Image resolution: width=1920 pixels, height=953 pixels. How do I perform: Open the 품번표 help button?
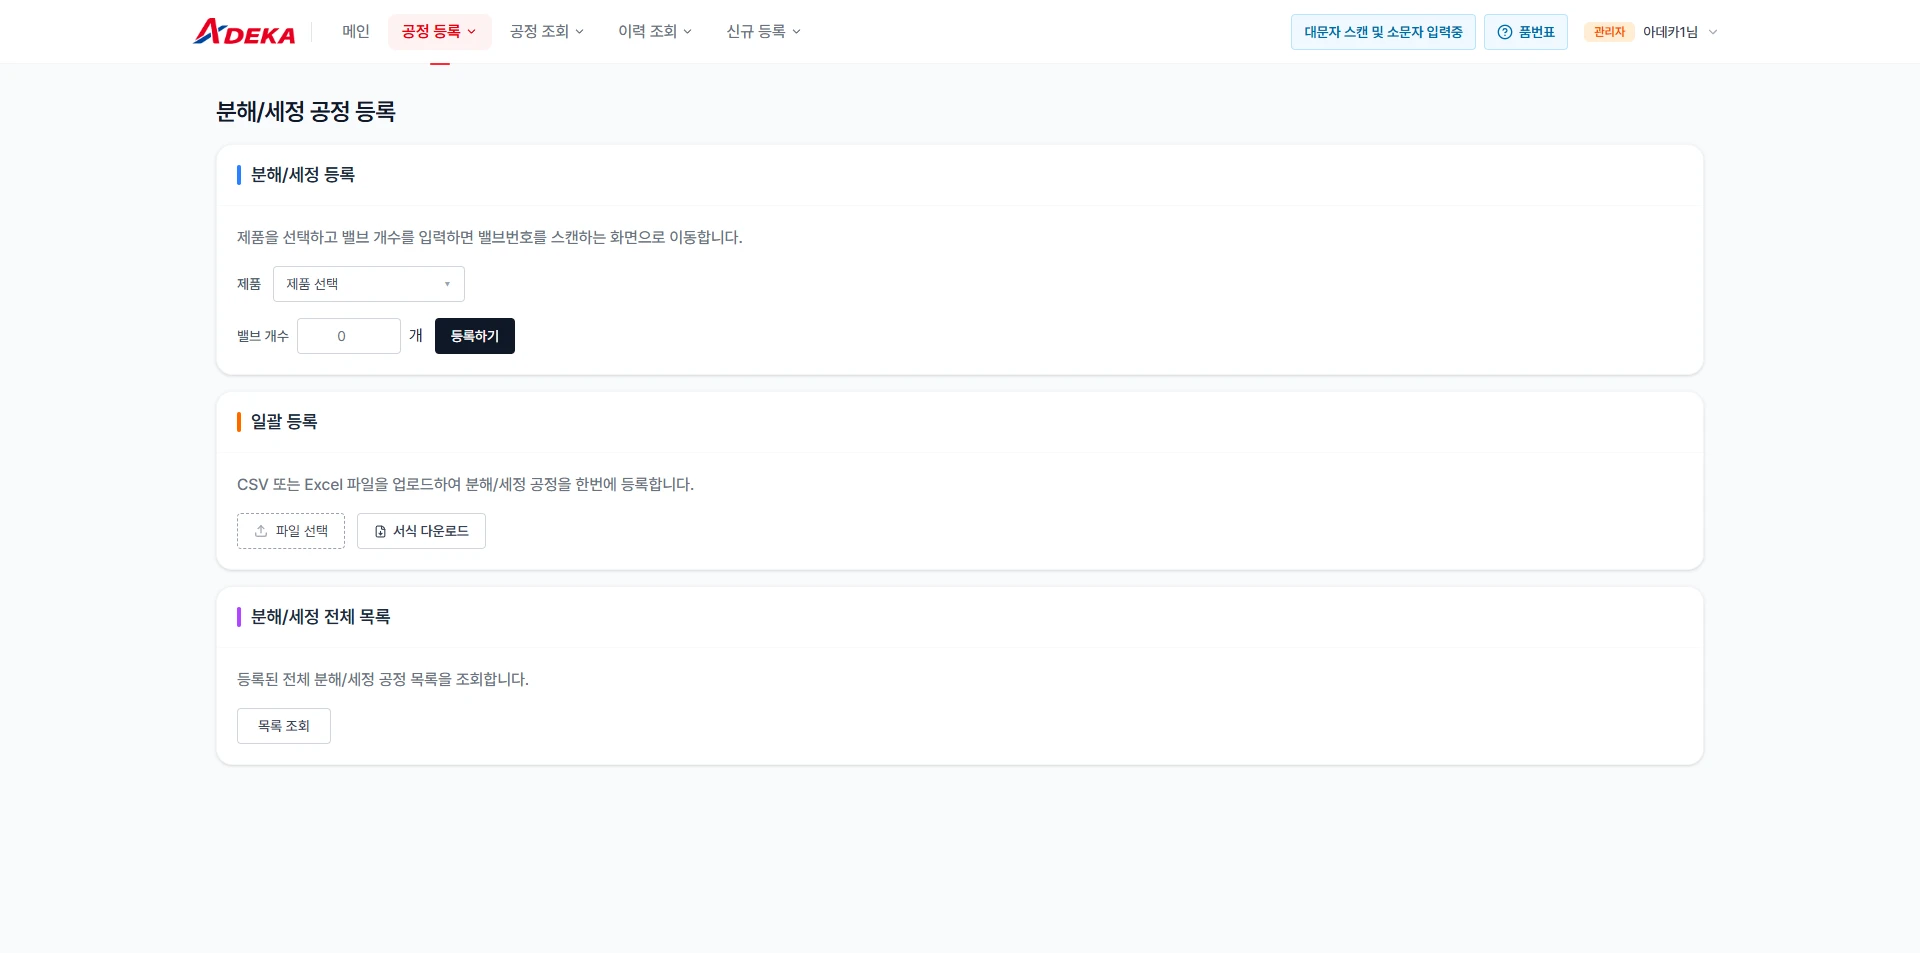[1526, 32]
